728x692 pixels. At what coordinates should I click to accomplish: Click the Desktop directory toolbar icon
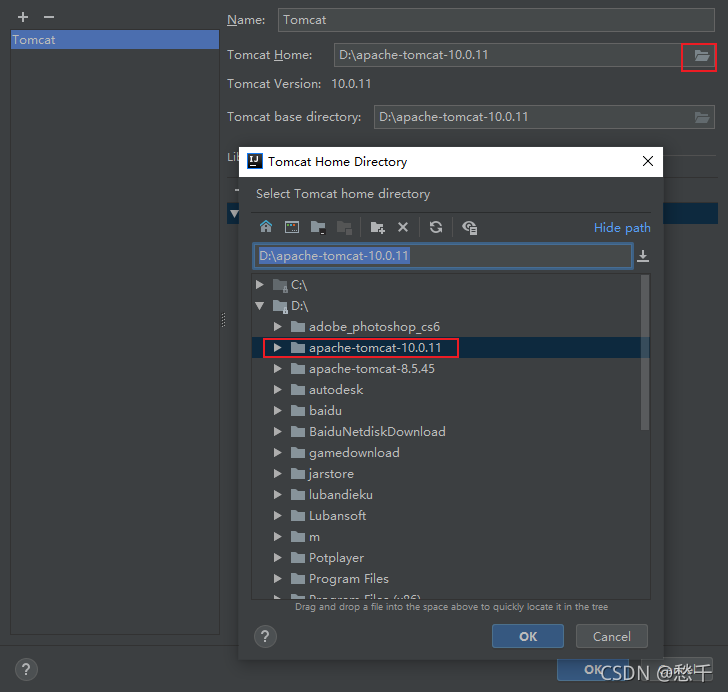[292, 227]
